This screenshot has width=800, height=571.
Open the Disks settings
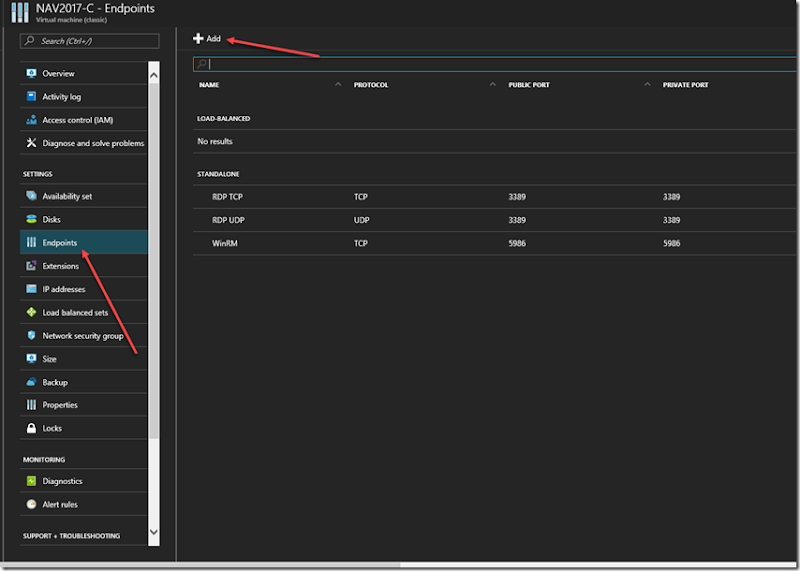84,219
